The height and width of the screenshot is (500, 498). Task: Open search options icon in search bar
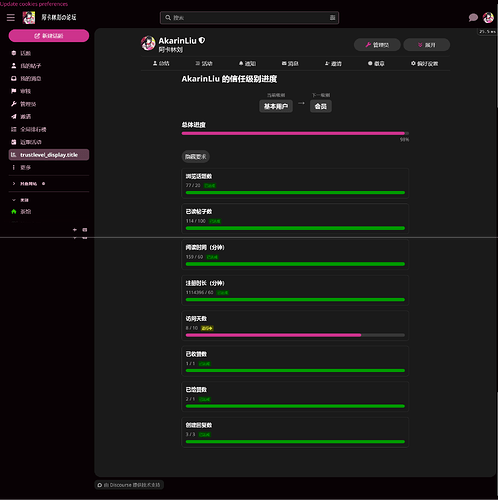click(332, 18)
